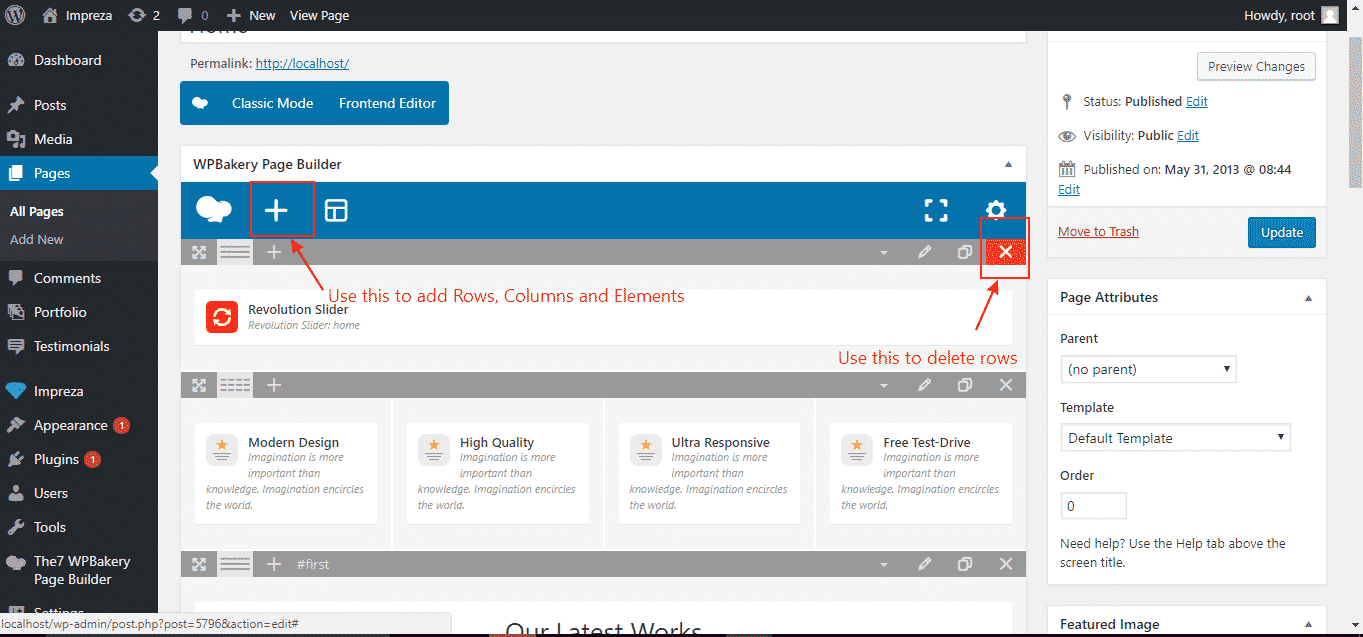Image resolution: width=1363 pixels, height=637 pixels.
Task: Click Preview Changes button
Action: pyautogui.click(x=1256, y=66)
